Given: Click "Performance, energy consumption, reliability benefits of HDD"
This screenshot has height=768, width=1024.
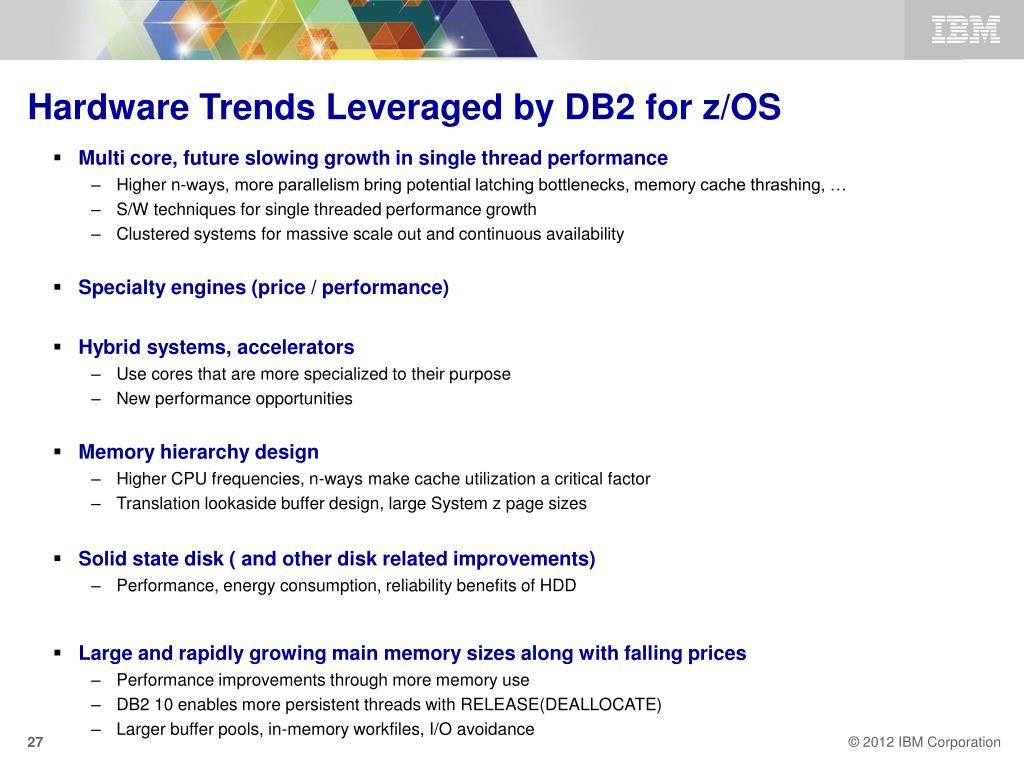Looking at the screenshot, I should click(346, 586).
